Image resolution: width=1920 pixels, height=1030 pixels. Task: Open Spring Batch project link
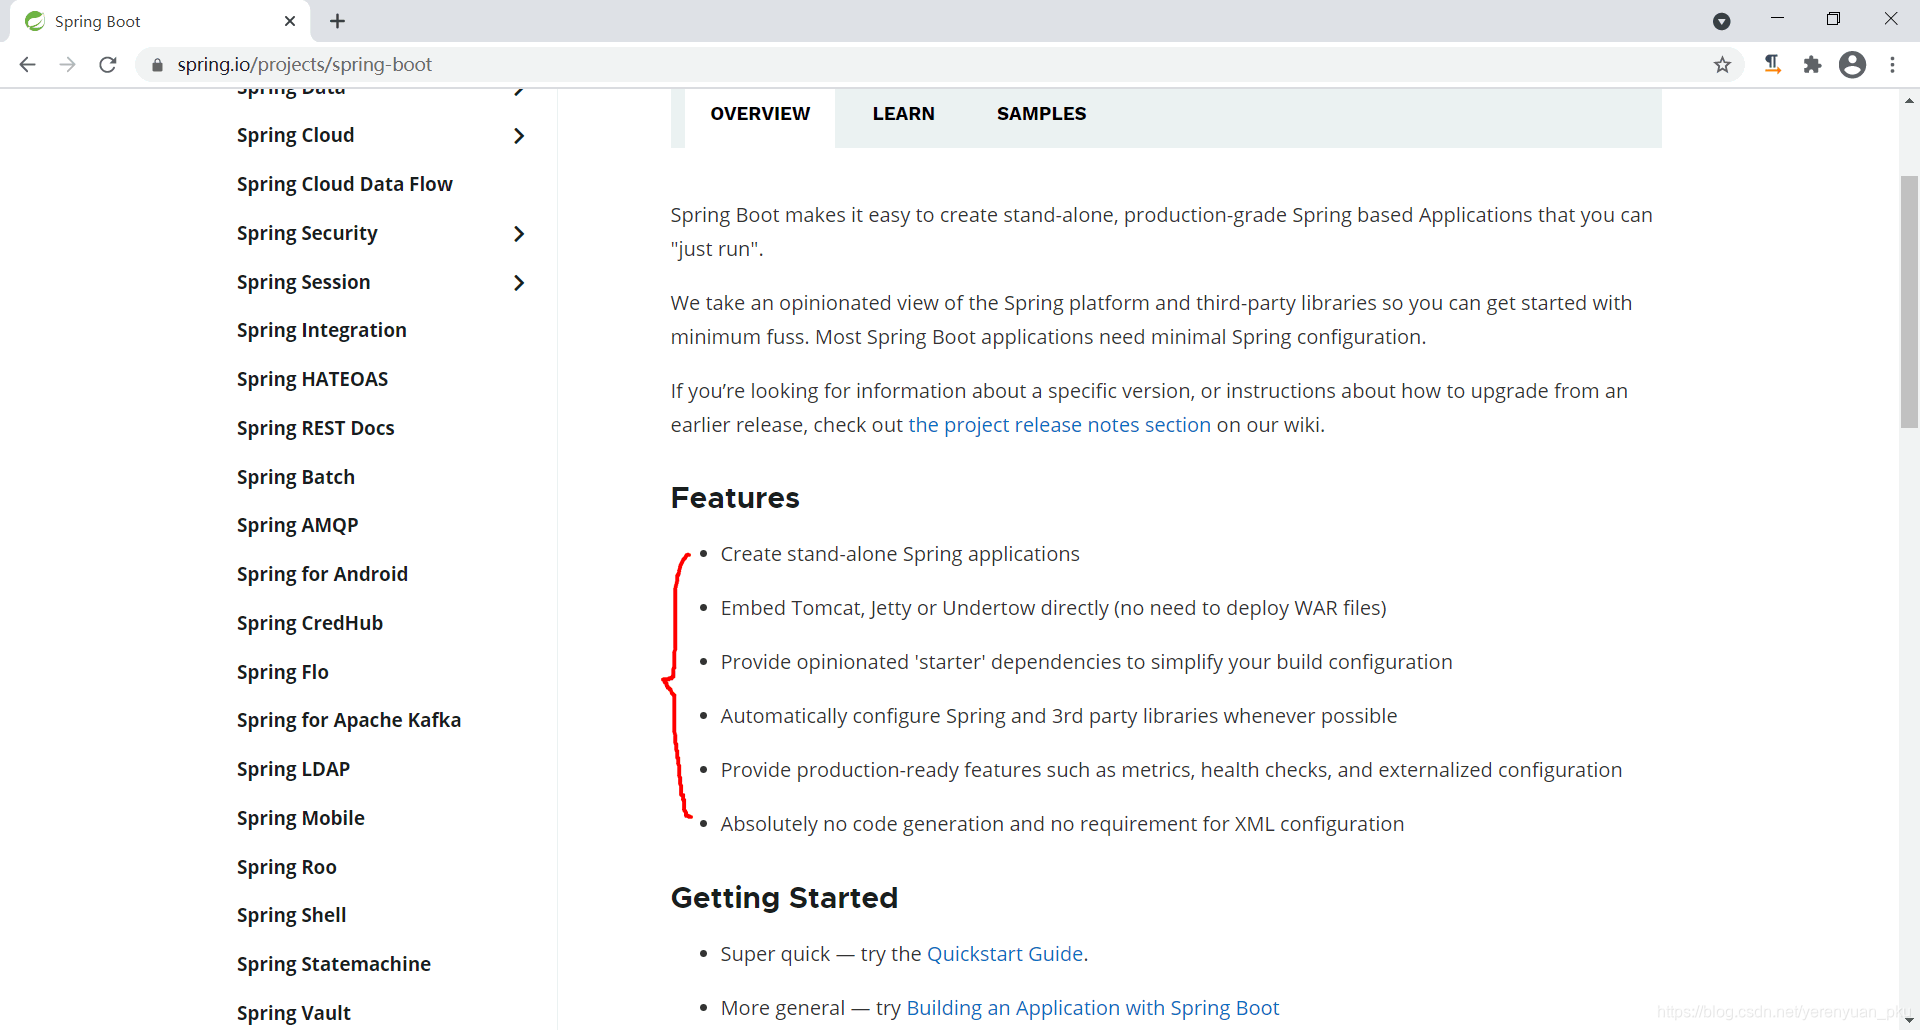[x=295, y=478]
